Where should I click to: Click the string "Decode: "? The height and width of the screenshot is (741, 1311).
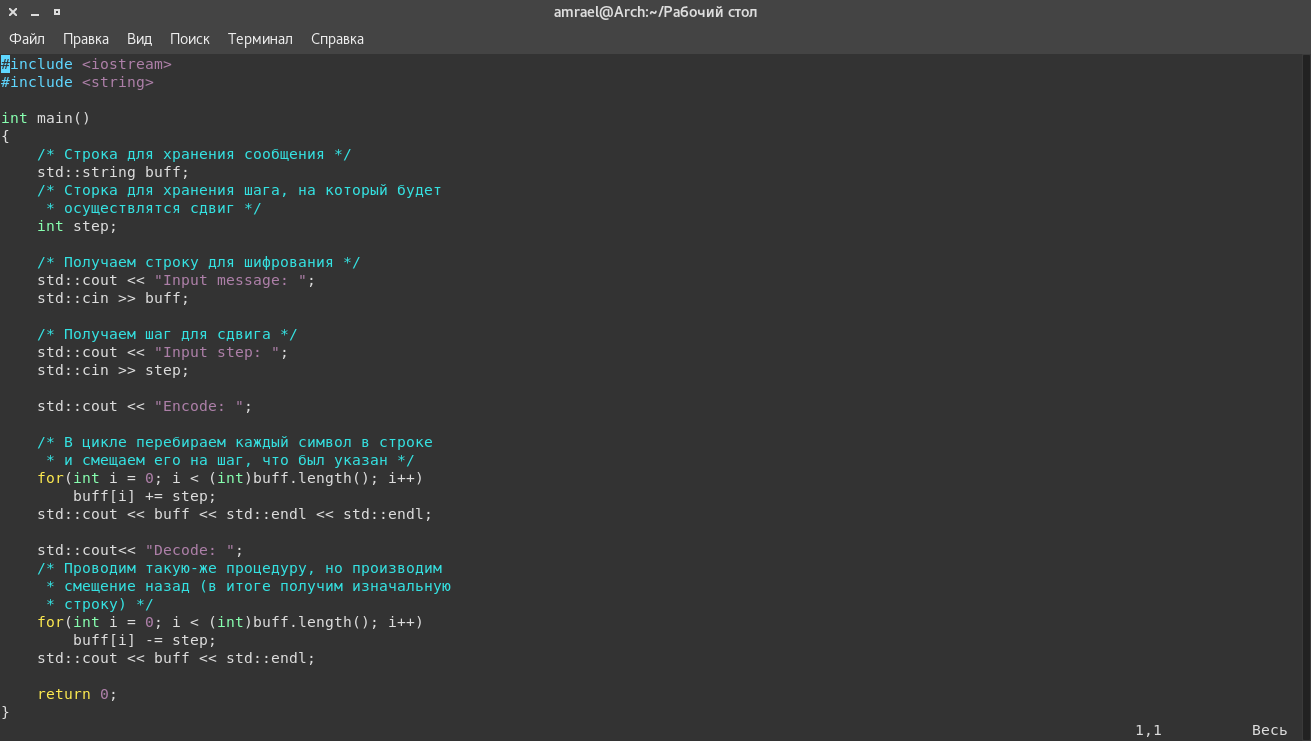click(x=190, y=550)
